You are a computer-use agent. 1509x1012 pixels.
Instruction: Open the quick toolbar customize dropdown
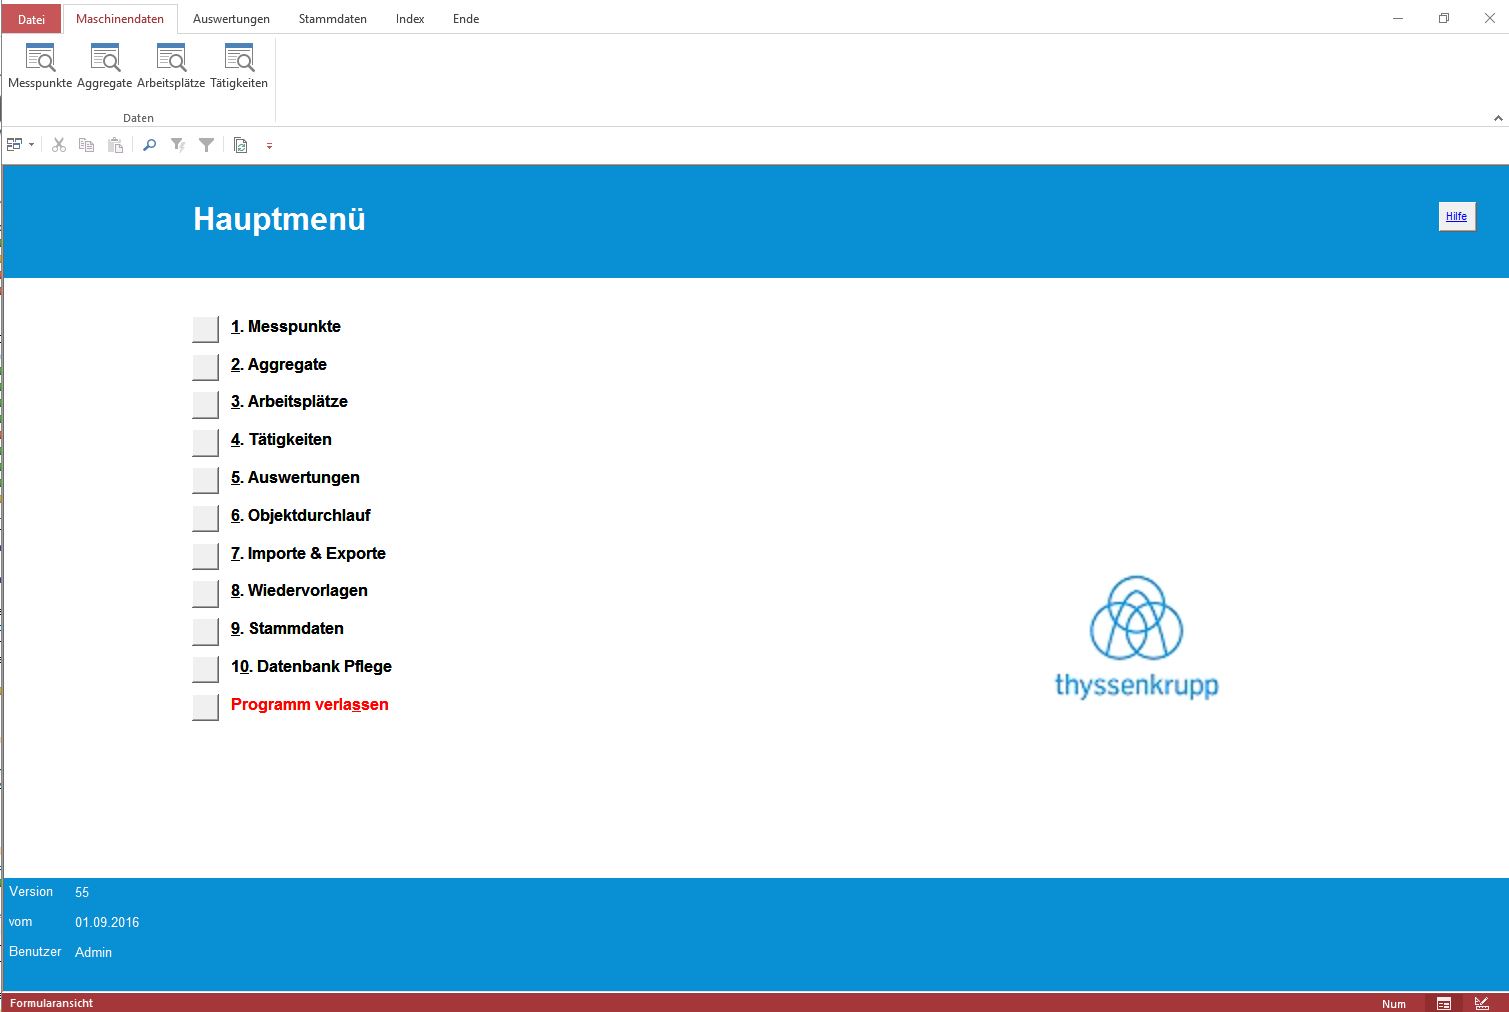(269, 146)
